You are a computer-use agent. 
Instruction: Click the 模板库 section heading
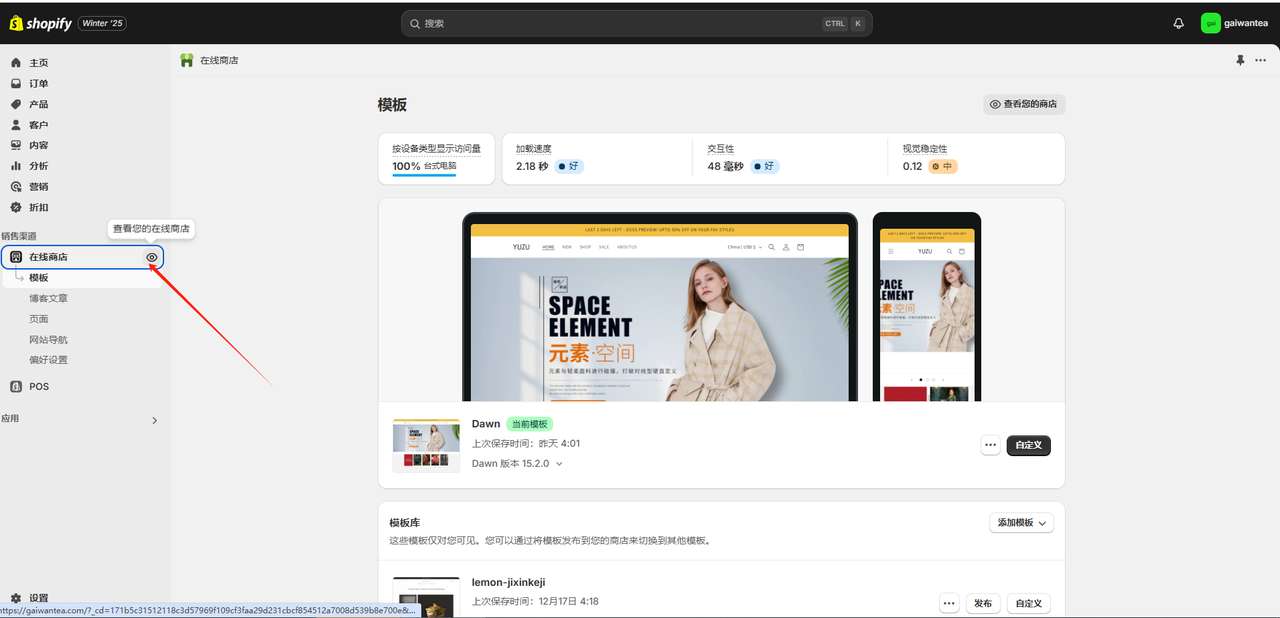(404, 522)
